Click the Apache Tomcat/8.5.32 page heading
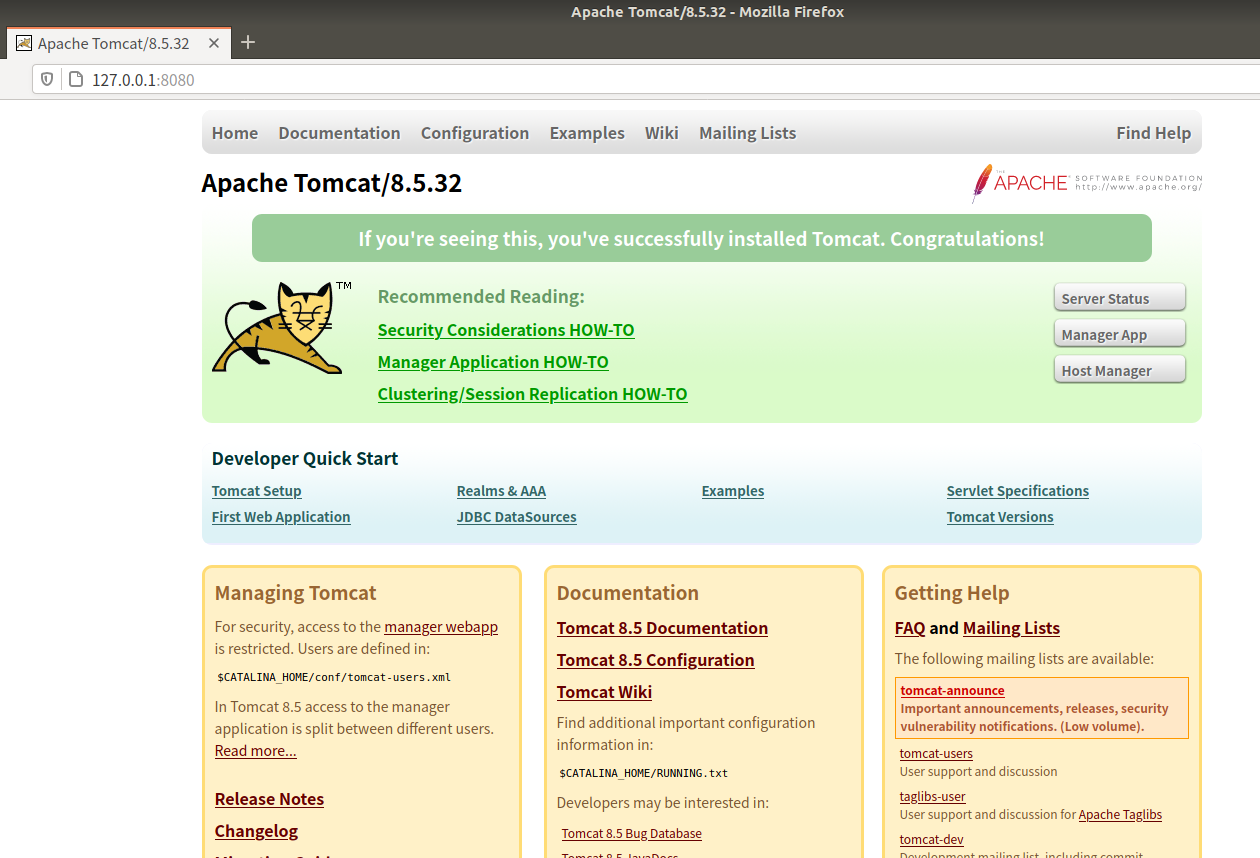Viewport: 1260px width, 858px height. pyautogui.click(x=332, y=184)
